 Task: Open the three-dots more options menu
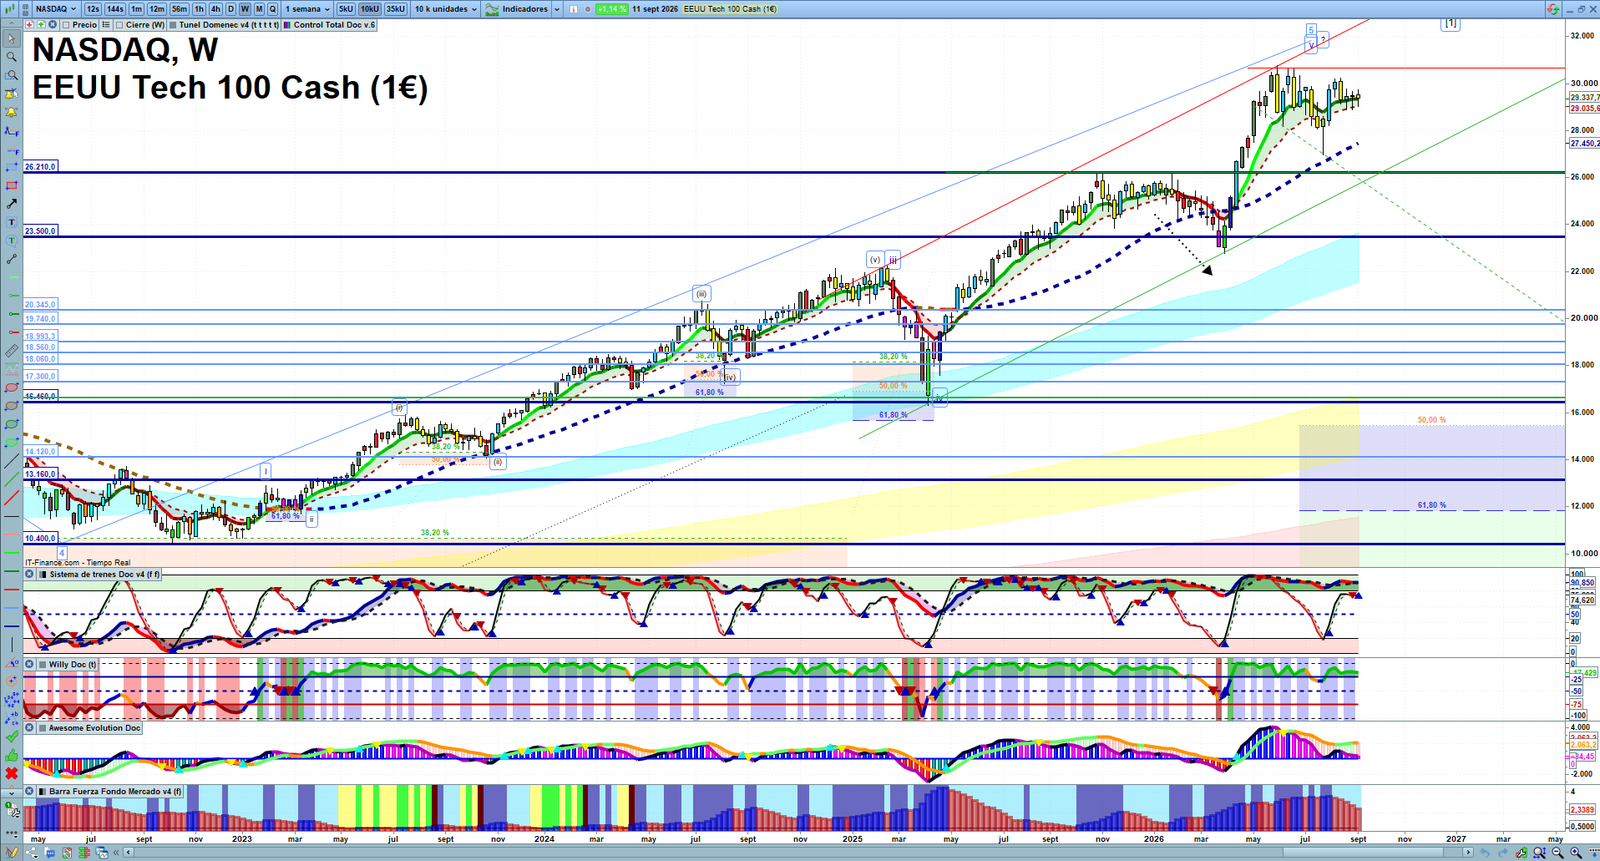click(11, 833)
